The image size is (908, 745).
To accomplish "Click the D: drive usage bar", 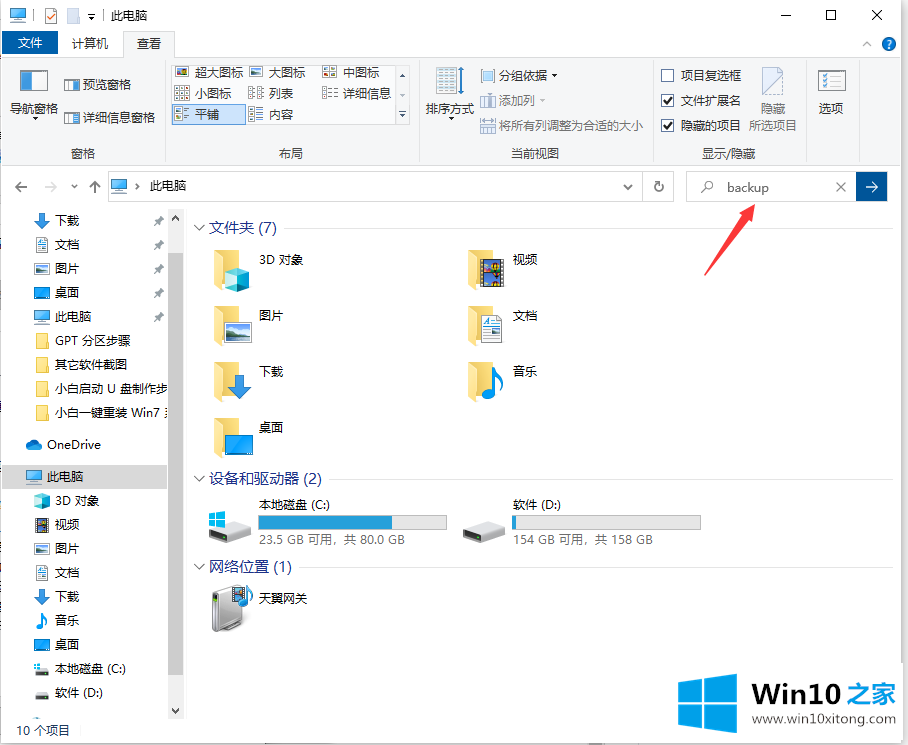I will click(x=606, y=523).
